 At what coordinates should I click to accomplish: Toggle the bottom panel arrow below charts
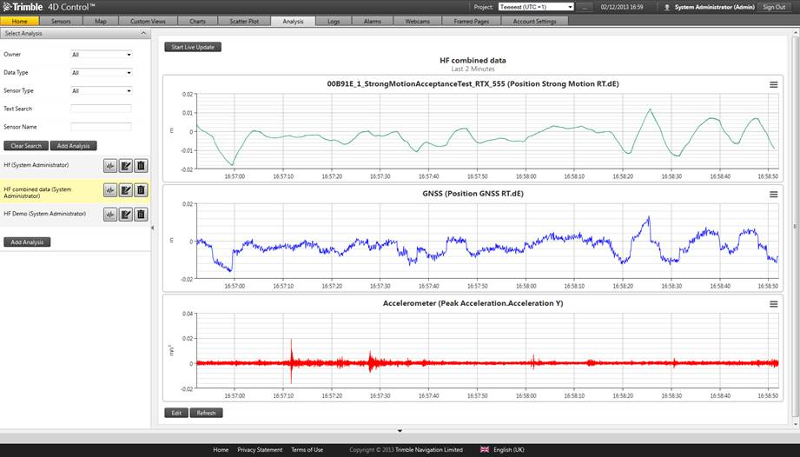click(x=400, y=431)
